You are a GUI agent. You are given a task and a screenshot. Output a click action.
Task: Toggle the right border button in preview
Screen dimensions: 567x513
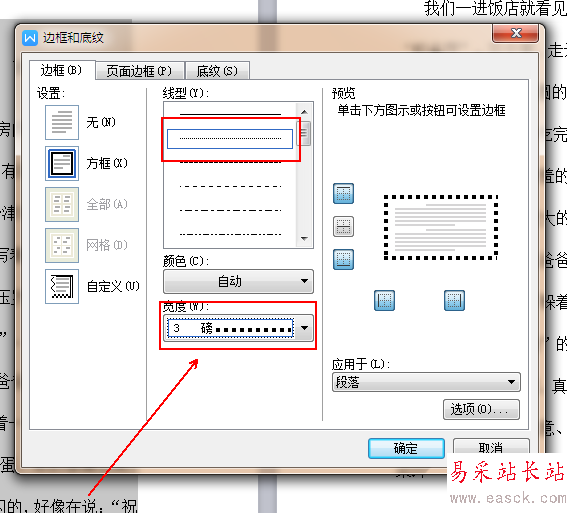pos(454,300)
